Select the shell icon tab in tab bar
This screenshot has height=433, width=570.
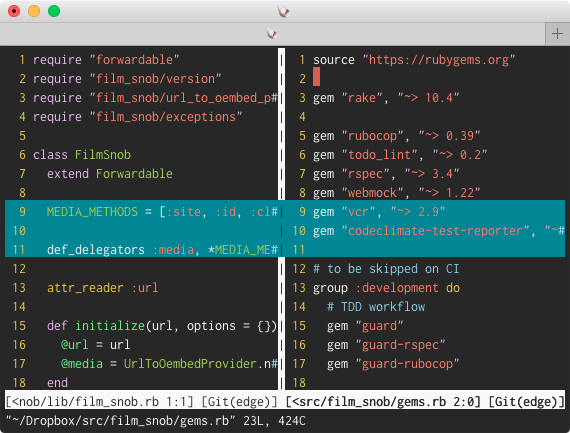point(272,33)
